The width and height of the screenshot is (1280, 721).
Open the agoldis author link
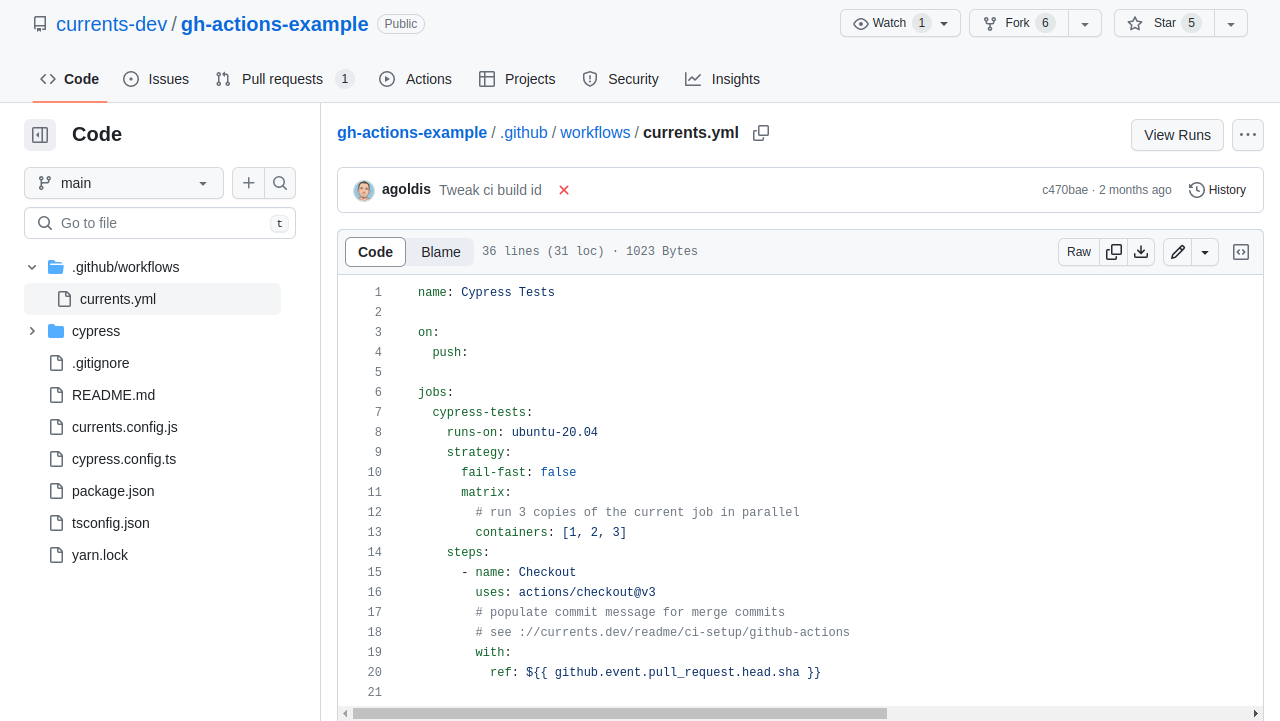pyautogui.click(x=406, y=189)
